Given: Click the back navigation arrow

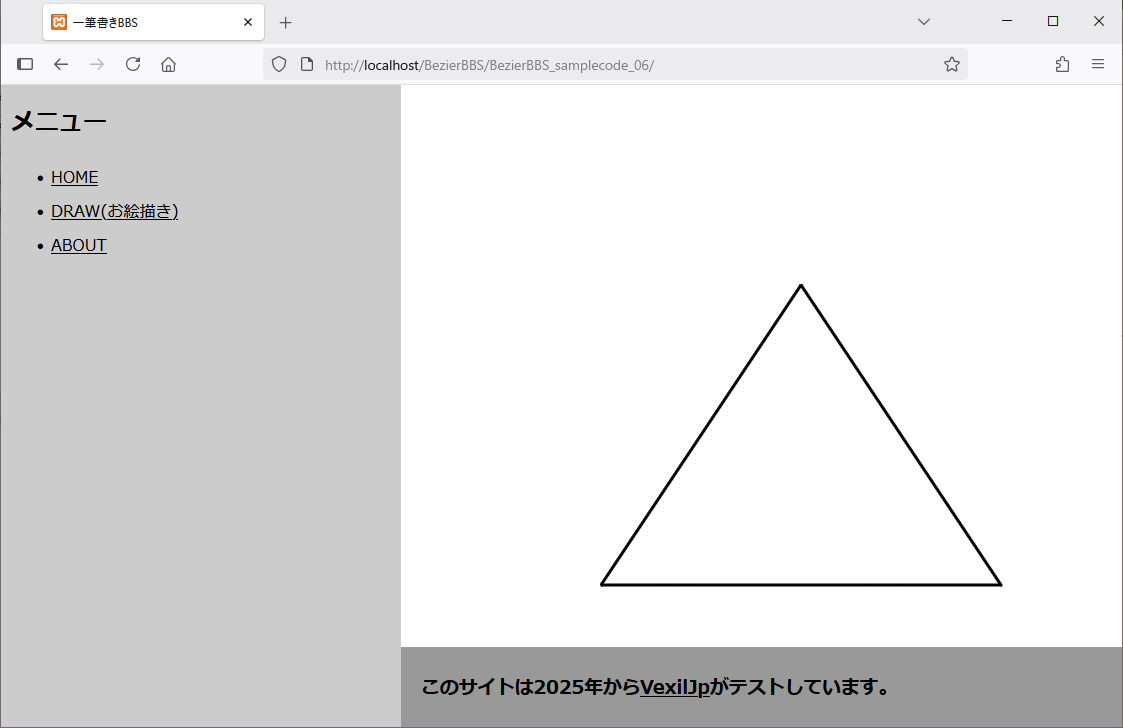Looking at the screenshot, I should point(61,64).
